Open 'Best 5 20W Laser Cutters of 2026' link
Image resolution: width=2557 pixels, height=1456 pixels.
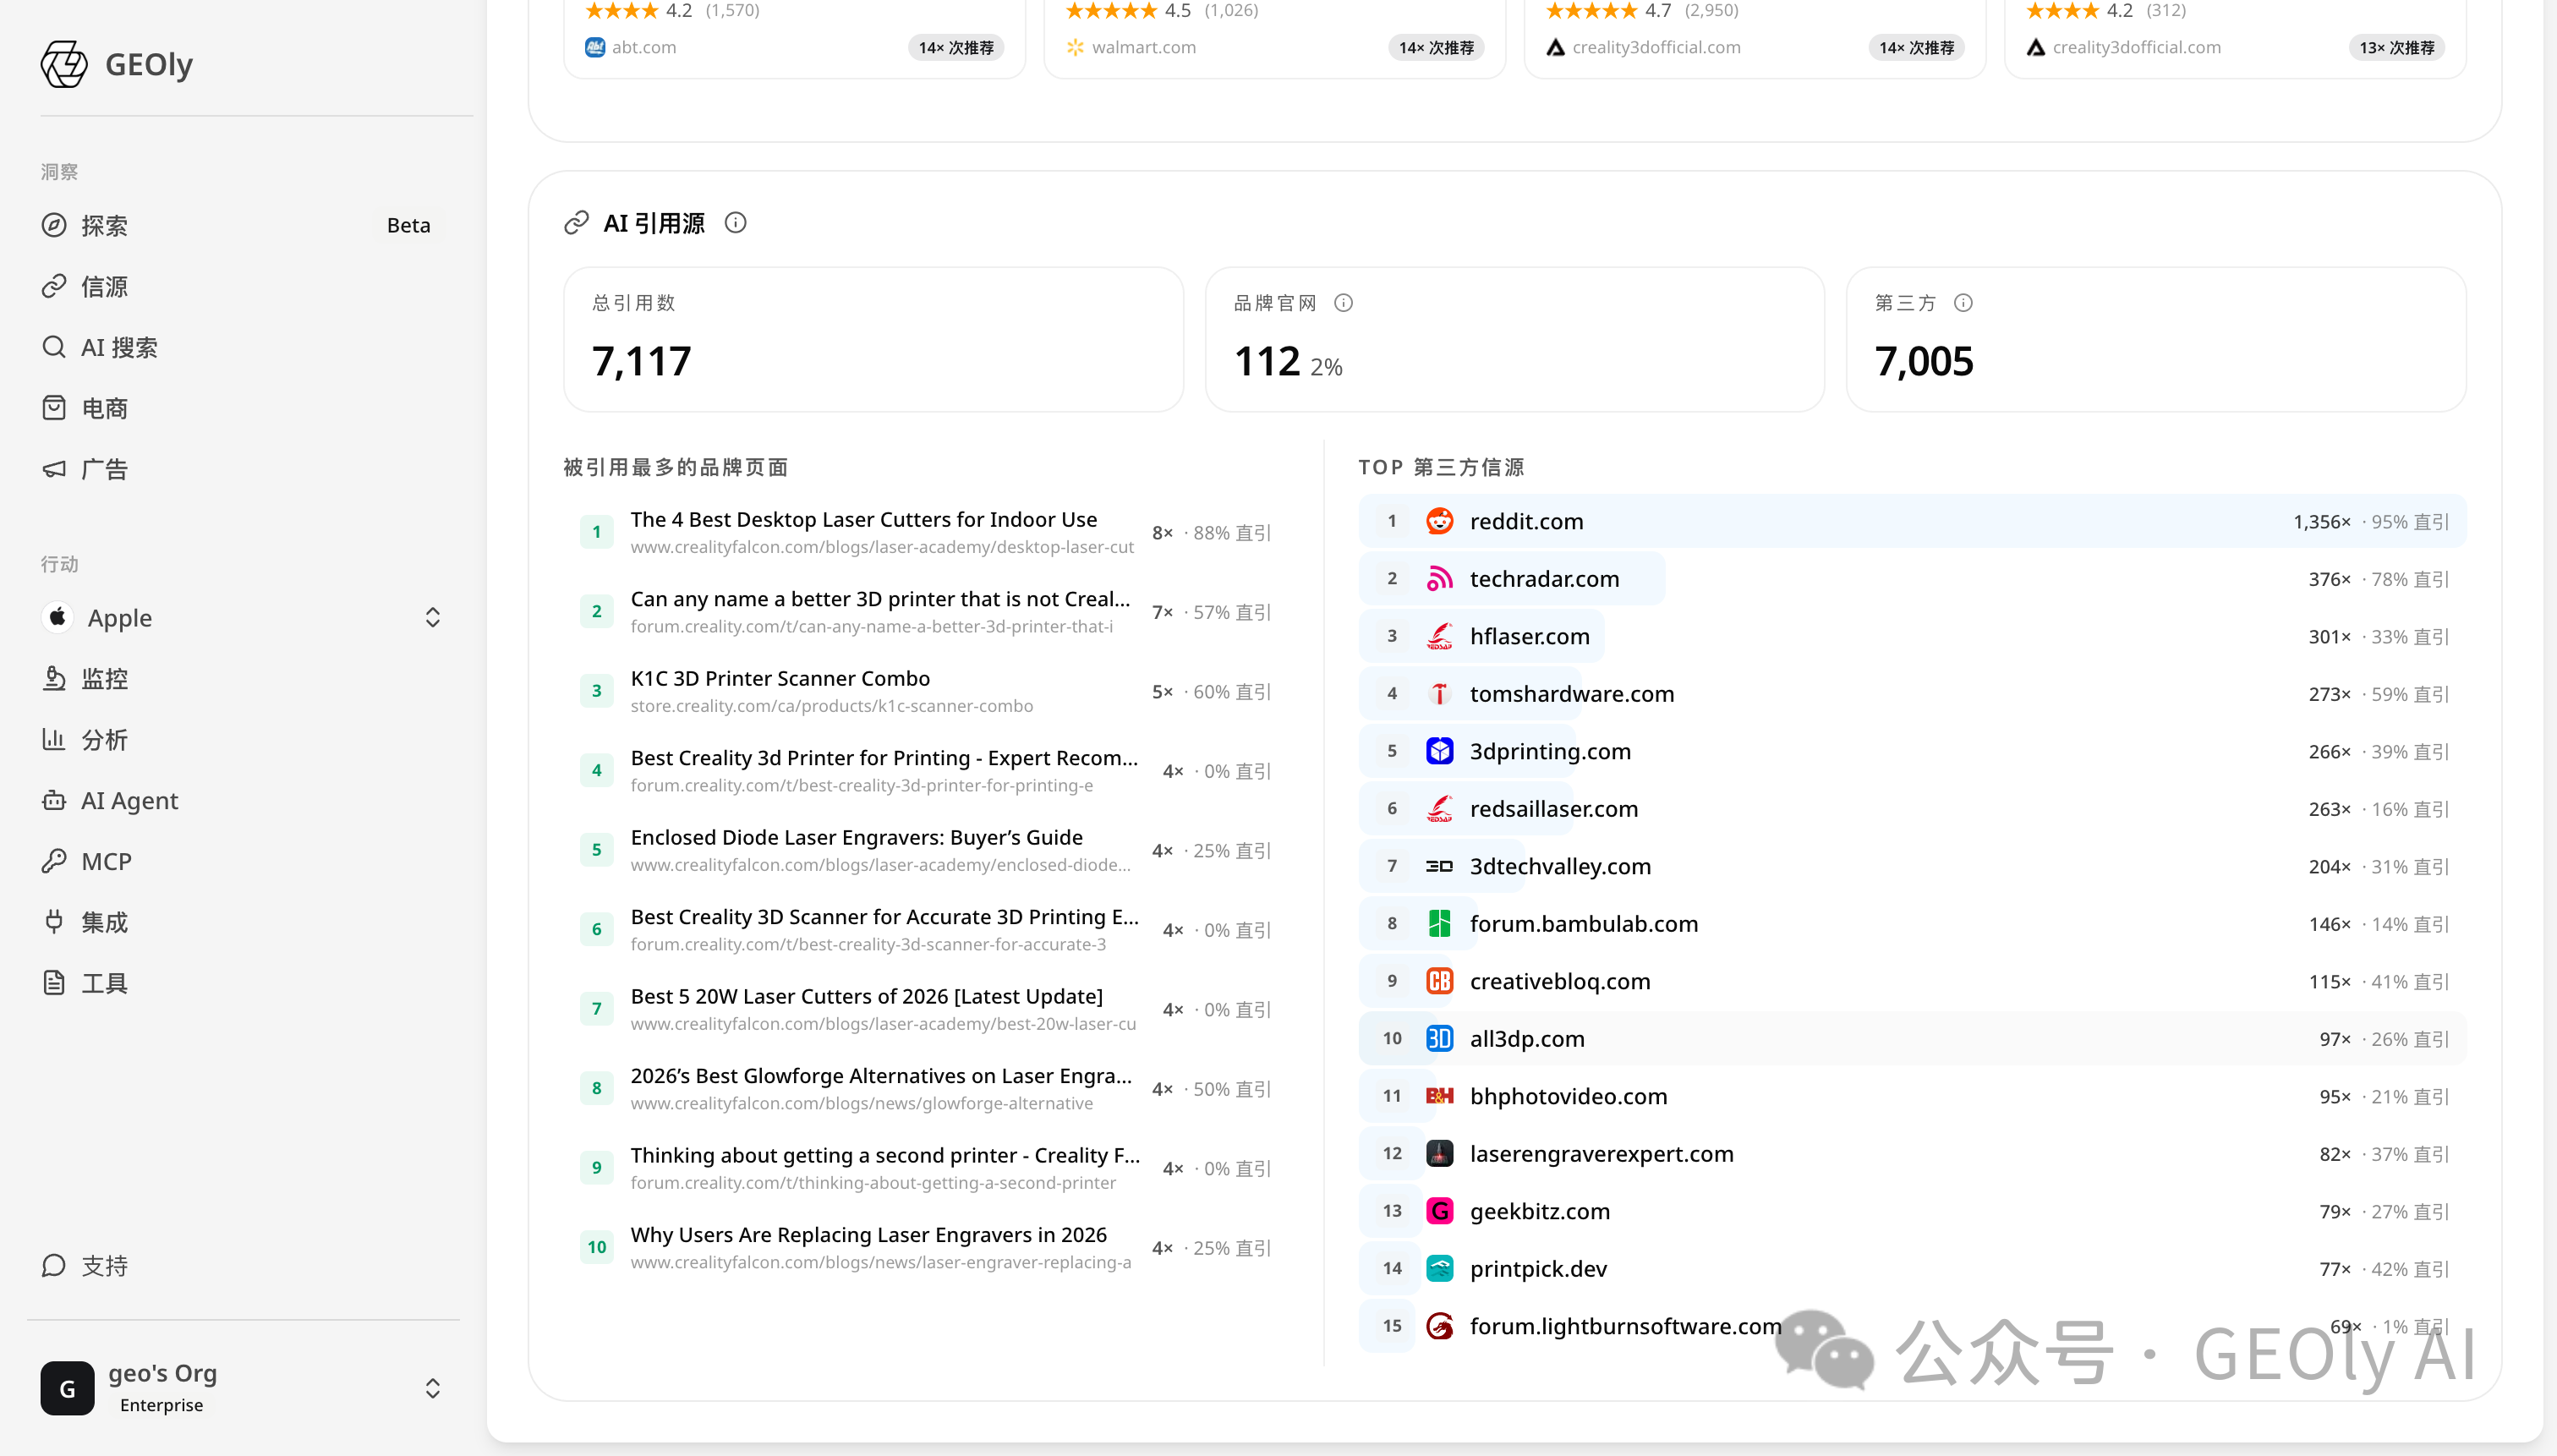click(867, 996)
